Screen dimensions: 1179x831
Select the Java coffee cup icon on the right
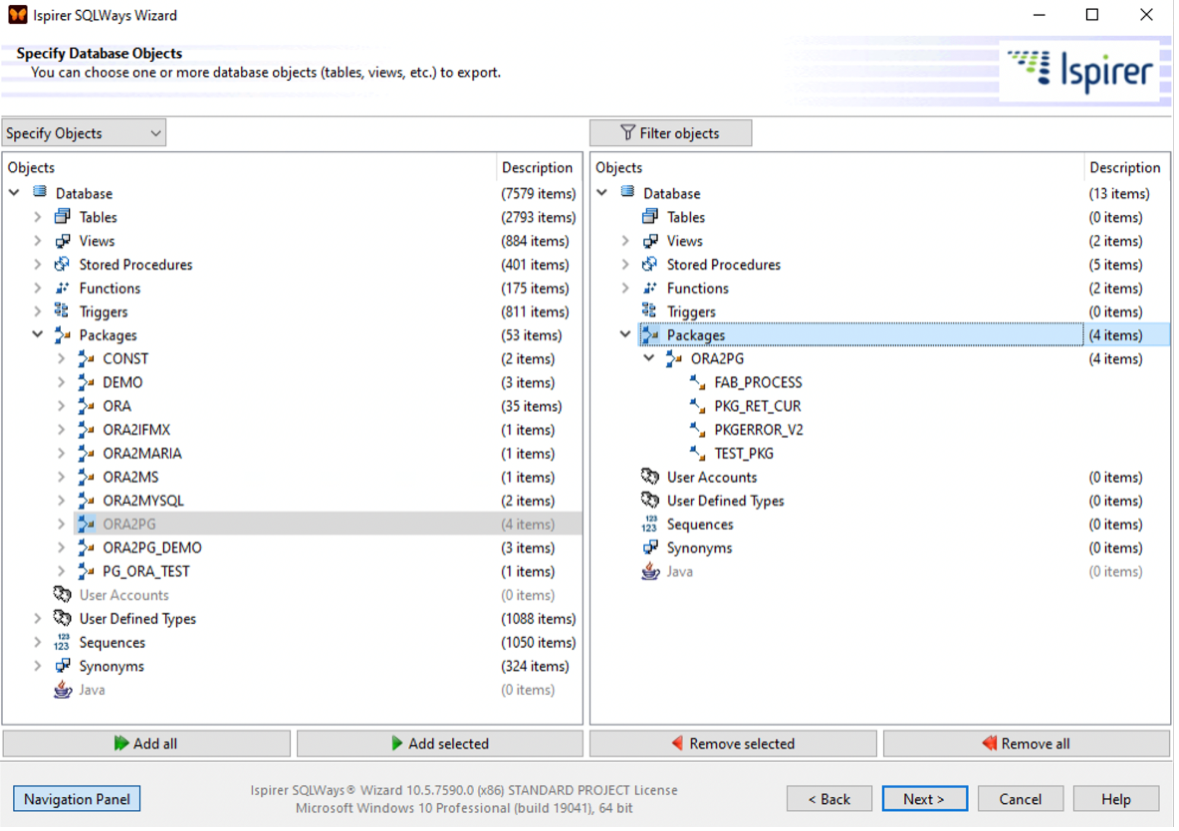point(652,571)
